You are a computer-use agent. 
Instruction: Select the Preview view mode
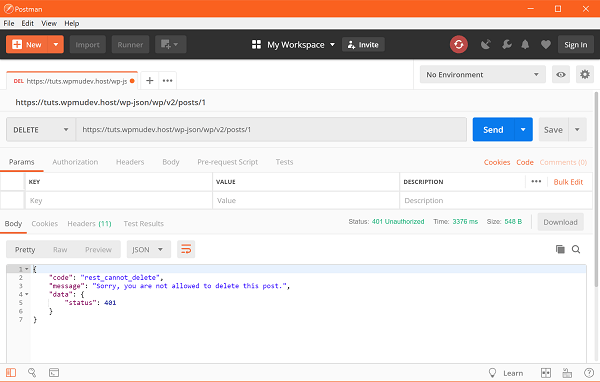[x=98, y=250]
